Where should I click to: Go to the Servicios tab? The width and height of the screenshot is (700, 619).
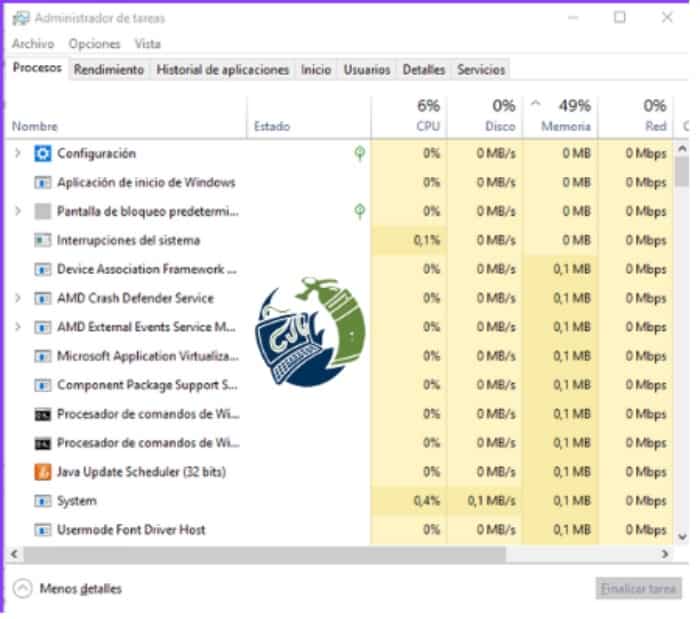[x=481, y=70]
